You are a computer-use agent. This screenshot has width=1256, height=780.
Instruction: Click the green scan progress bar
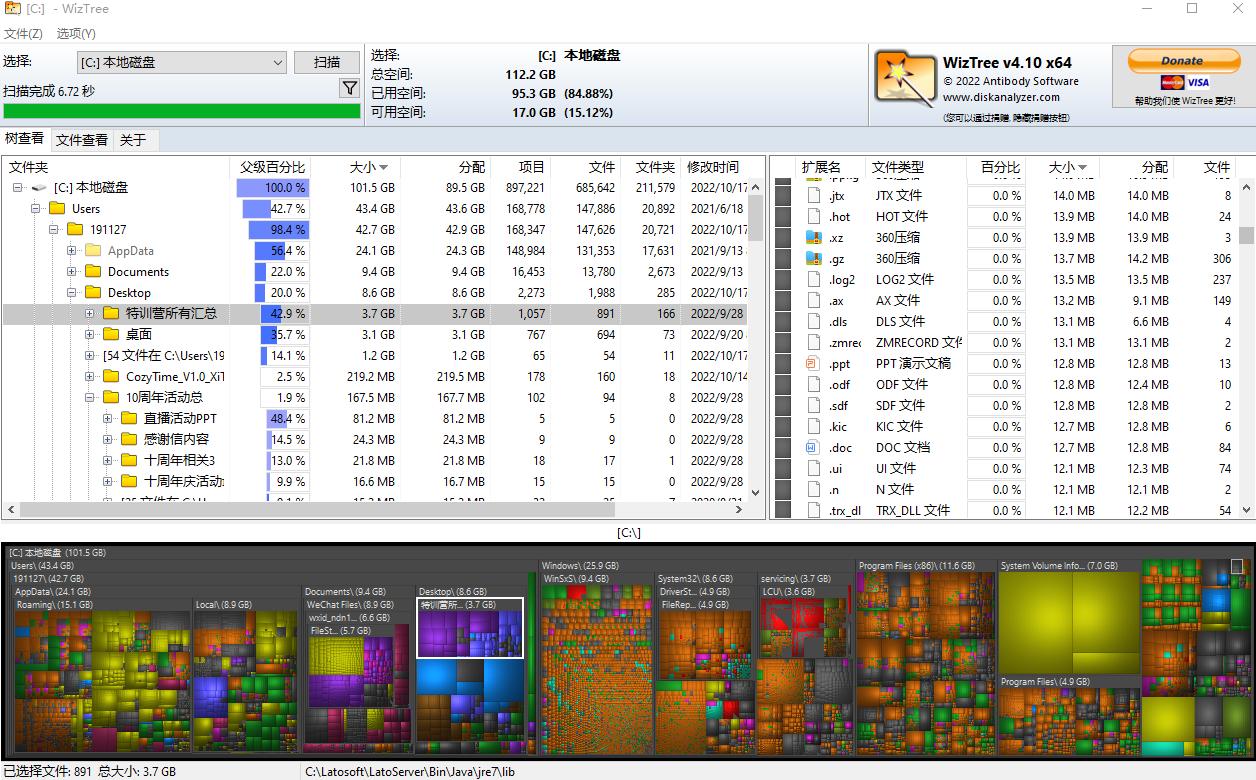tap(180, 111)
